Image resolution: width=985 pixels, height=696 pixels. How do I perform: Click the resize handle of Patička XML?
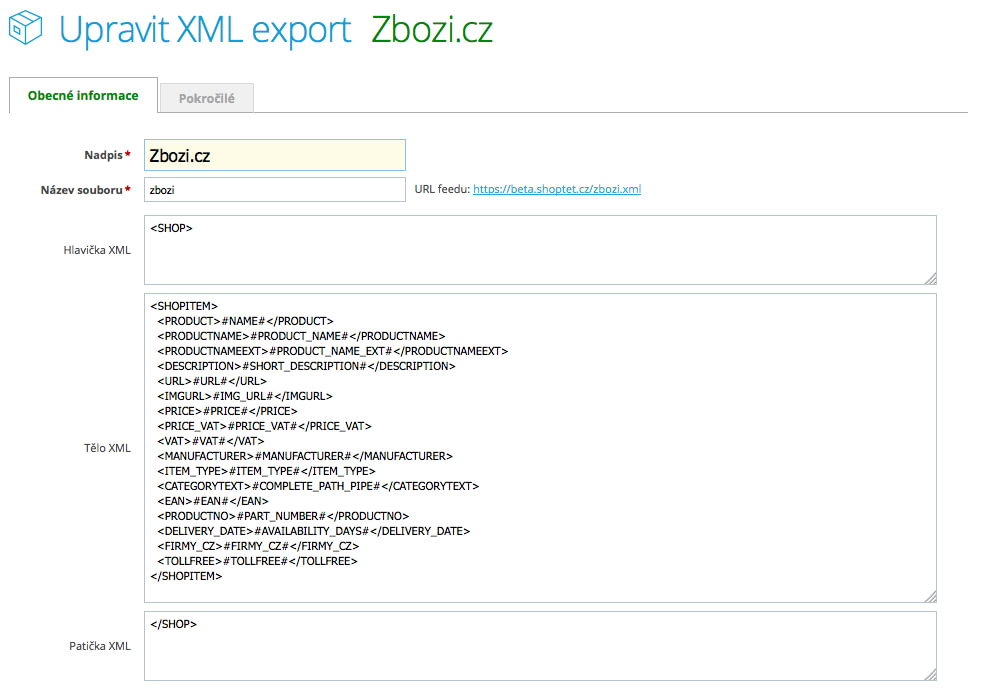click(930, 675)
